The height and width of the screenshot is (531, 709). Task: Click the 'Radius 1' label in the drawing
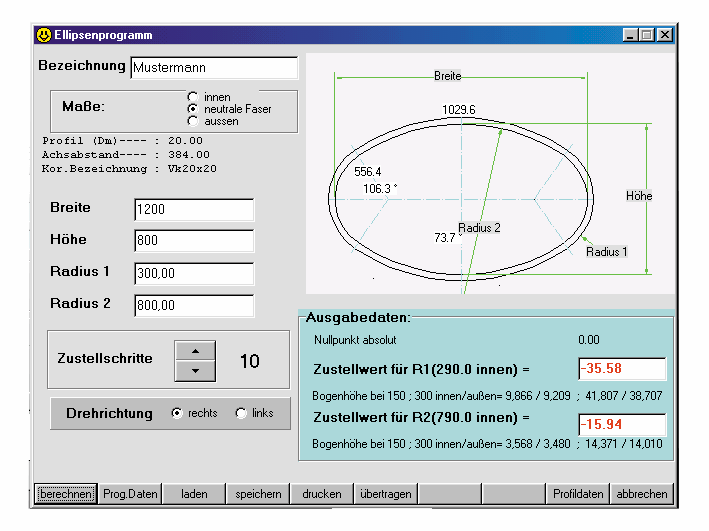point(607,252)
